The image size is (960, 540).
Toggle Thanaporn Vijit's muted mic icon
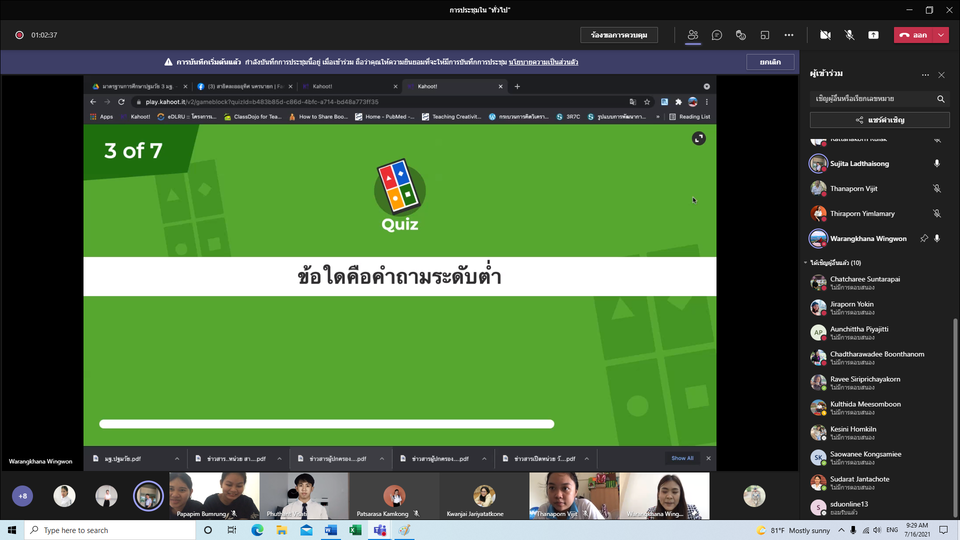[x=937, y=189]
